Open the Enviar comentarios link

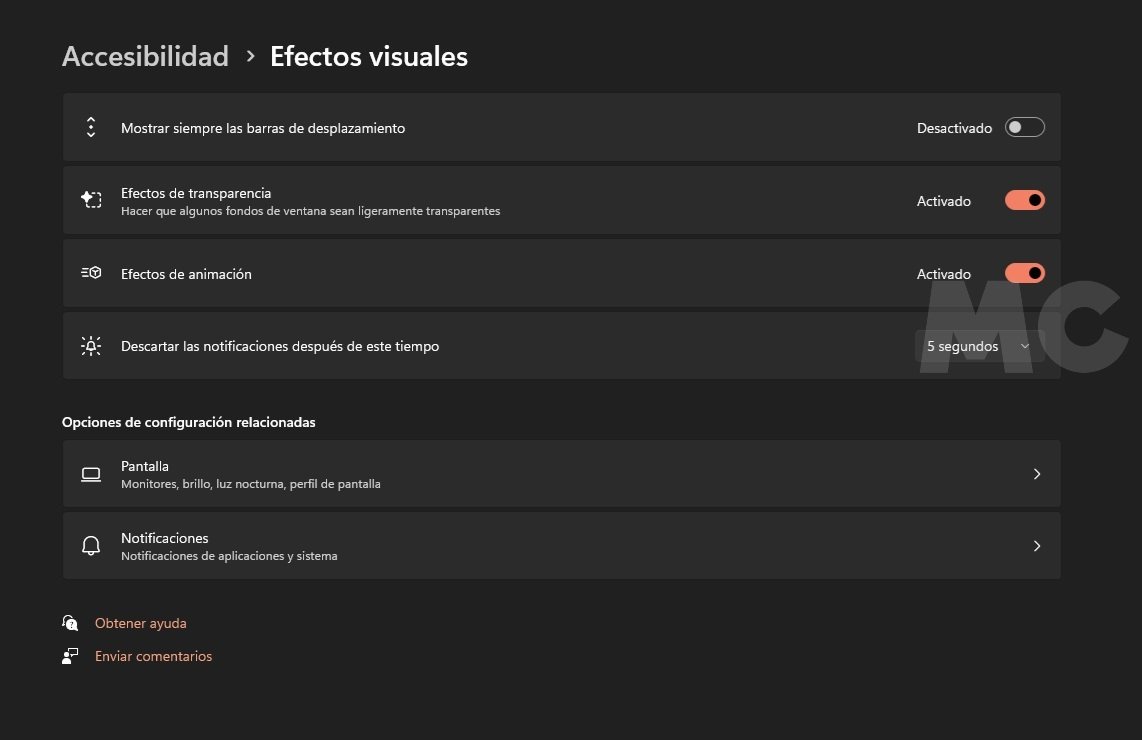[x=154, y=656]
